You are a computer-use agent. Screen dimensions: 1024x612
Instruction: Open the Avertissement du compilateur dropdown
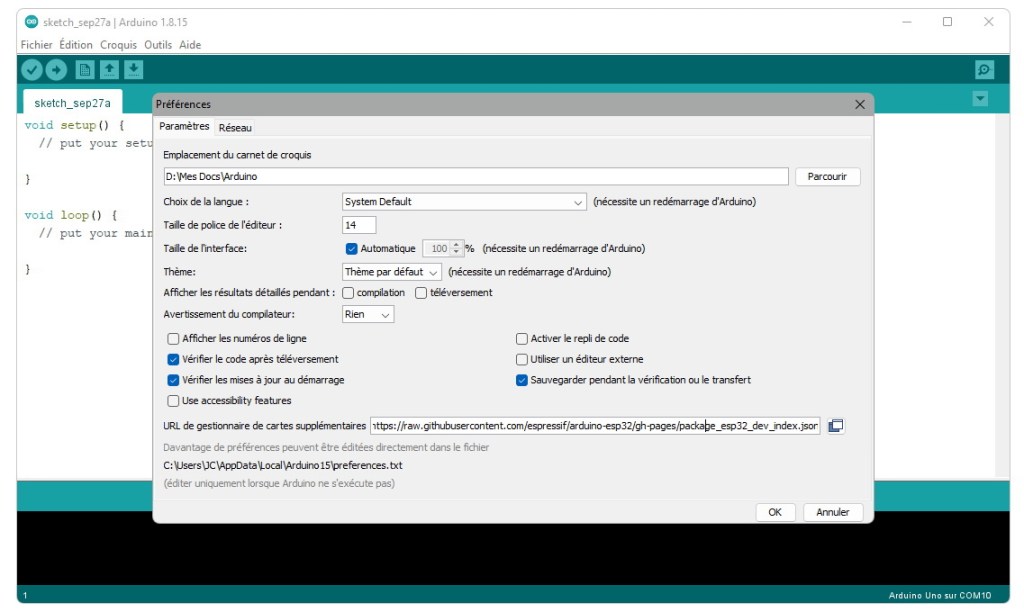pos(368,314)
